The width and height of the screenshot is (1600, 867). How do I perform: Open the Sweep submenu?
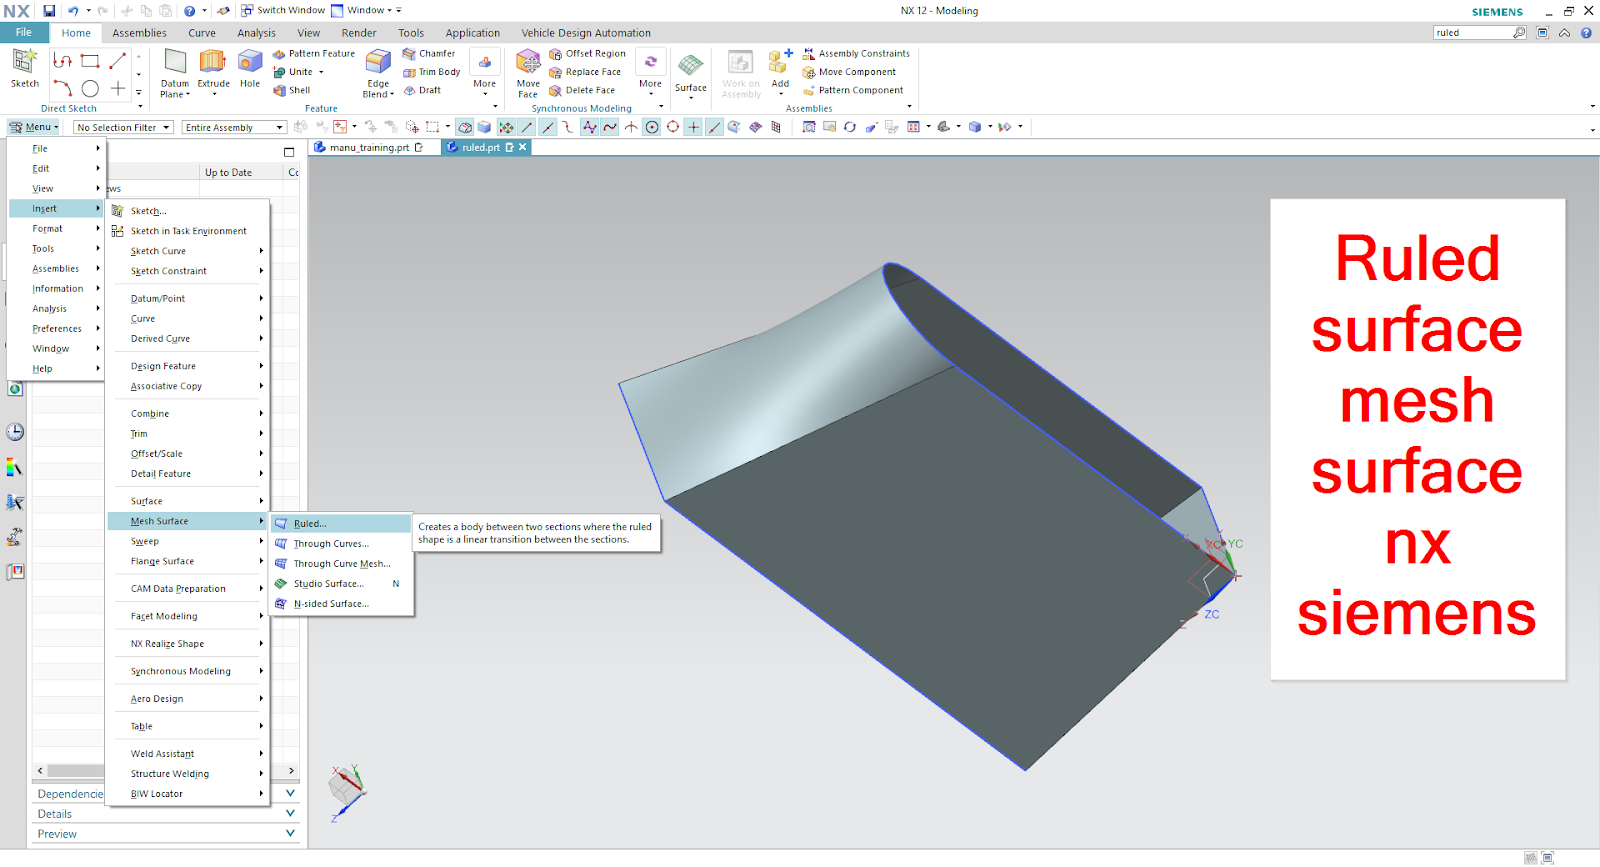187,541
